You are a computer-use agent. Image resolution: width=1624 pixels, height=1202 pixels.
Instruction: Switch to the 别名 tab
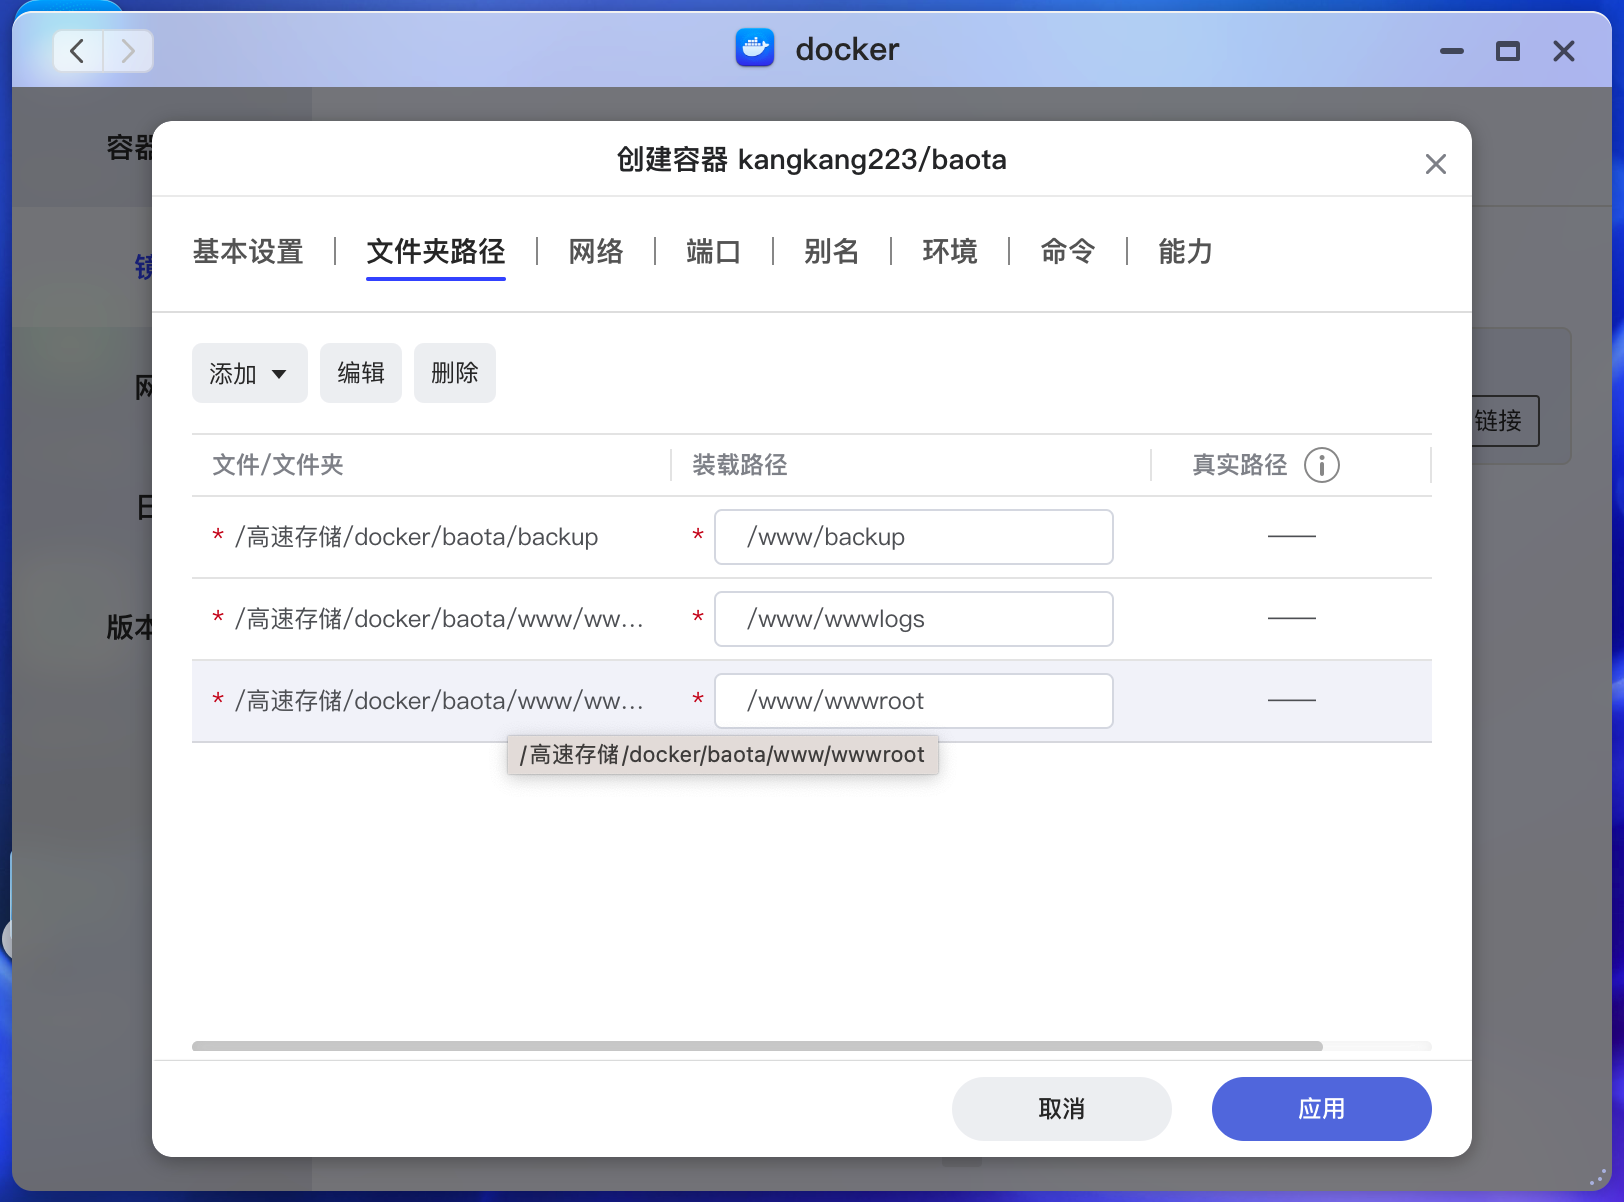pyautogui.click(x=832, y=251)
